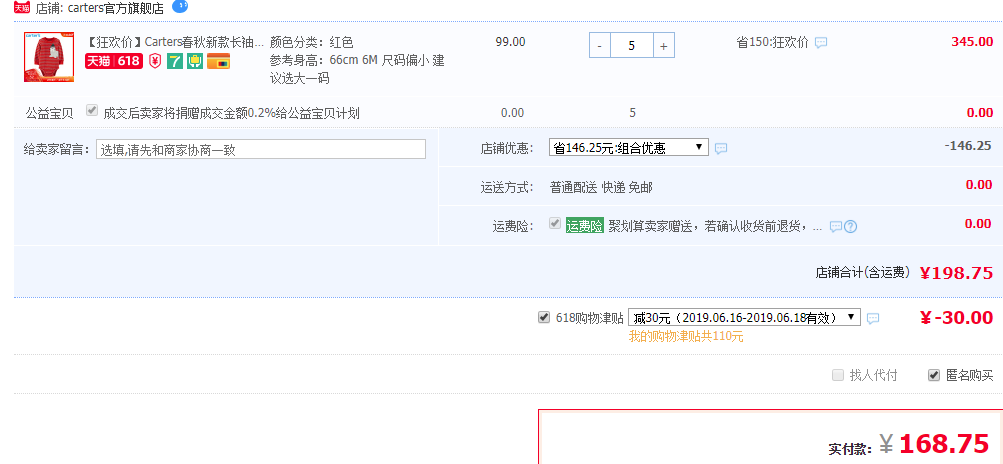Toggle the 运费险 shipping insurance checkbox

555,223
